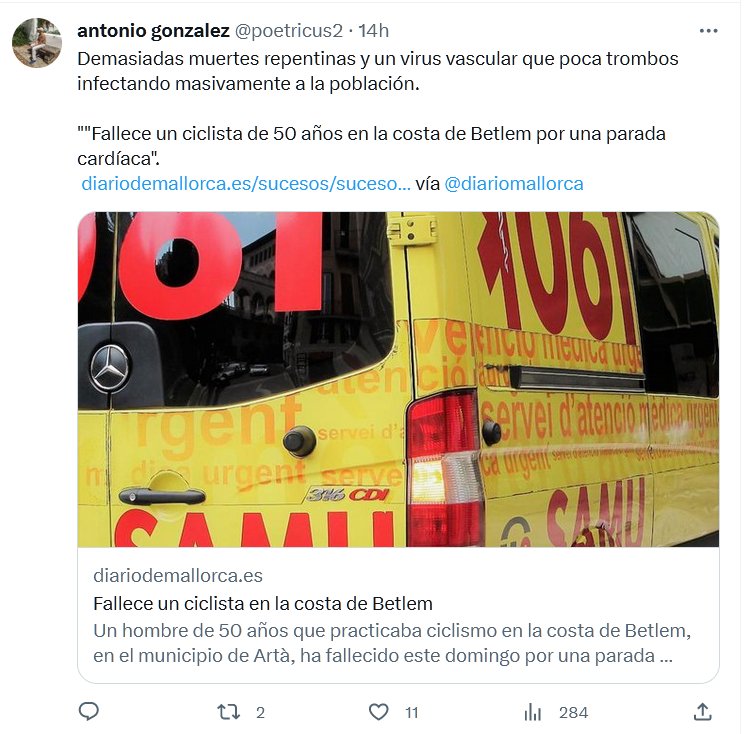Screen dimensions: 752x734
Task: Click card headline Fallece un ciclista
Action: pyautogui.click(x=263, y=604)
